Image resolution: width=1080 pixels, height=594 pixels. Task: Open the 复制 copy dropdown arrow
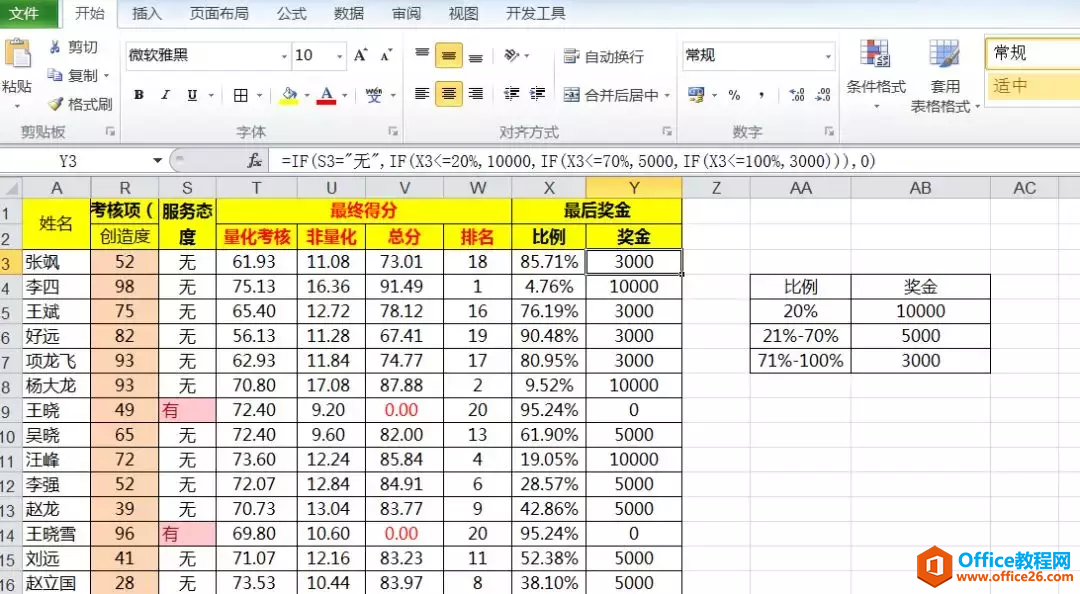[x=106, y=76]
